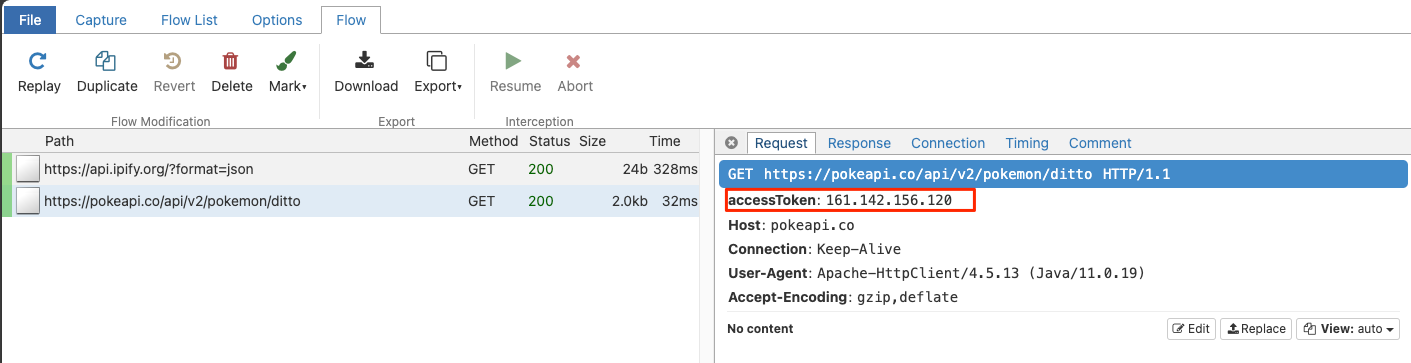Delete the selected flow
The image size is (1411, 363).
pos(232,73)
